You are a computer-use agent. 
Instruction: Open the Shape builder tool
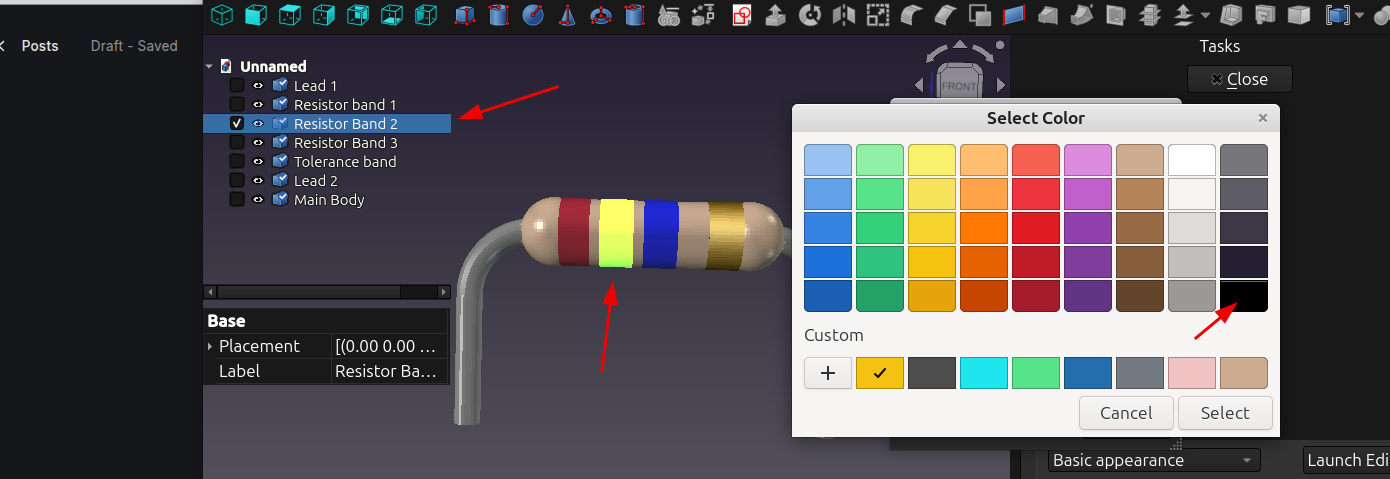click(703, 15)
